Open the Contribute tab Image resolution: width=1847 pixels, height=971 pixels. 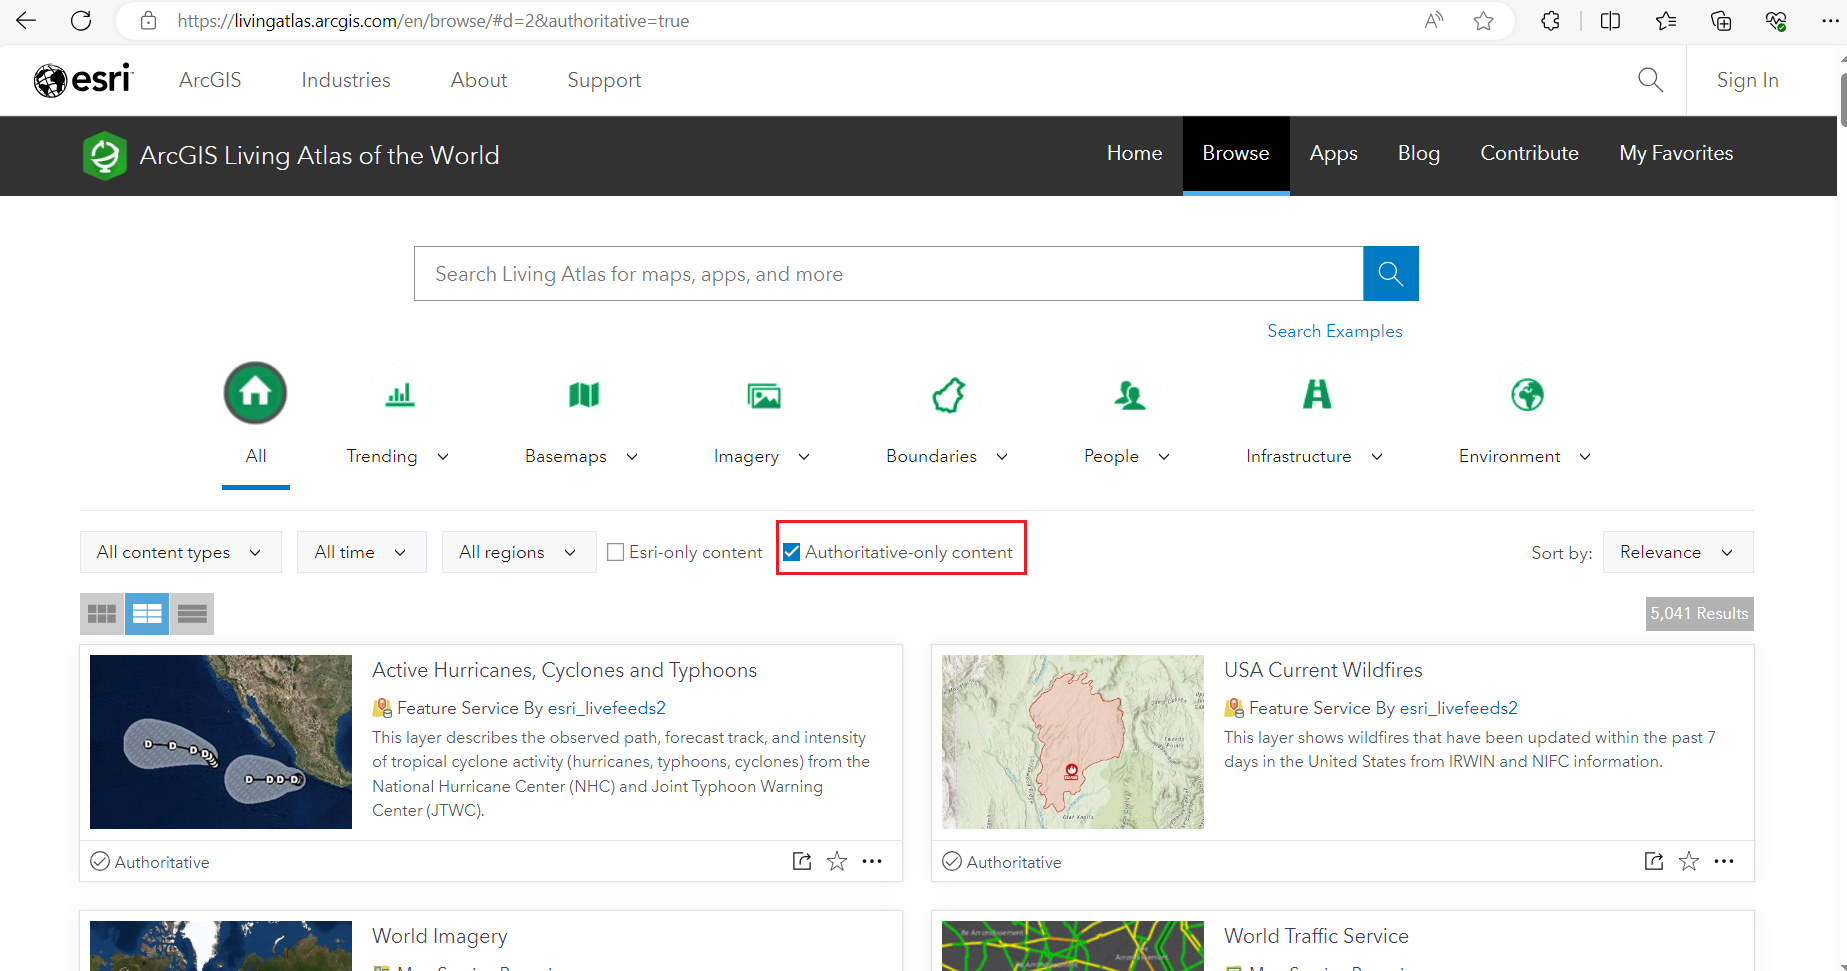(x=1529, y=153)
